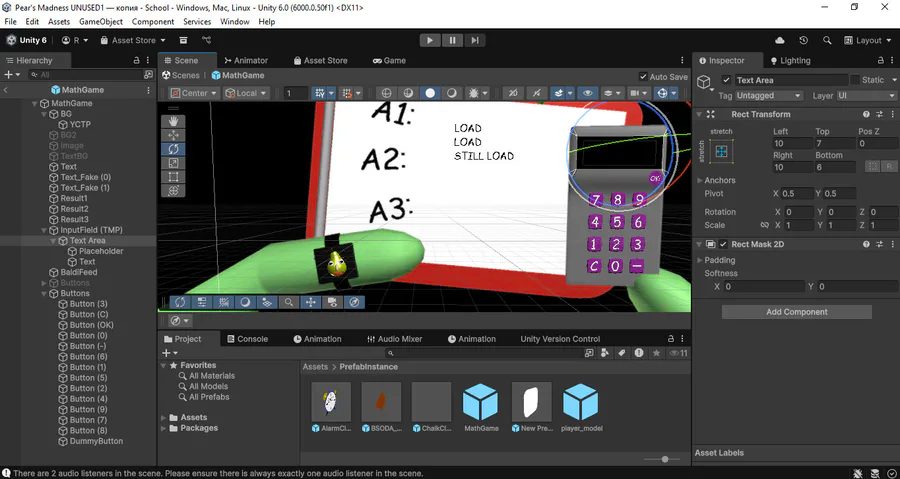Click Add Component button
The image size is (900, 479).
797,312
